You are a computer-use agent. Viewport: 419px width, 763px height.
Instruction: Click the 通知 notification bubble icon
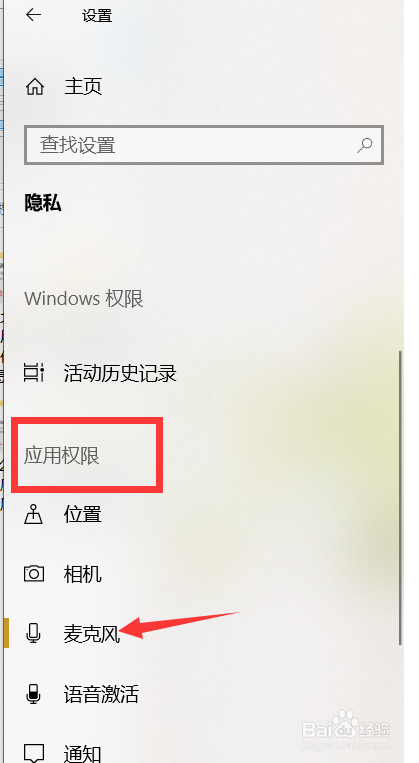pyautogui.click(x=34, y=752)
